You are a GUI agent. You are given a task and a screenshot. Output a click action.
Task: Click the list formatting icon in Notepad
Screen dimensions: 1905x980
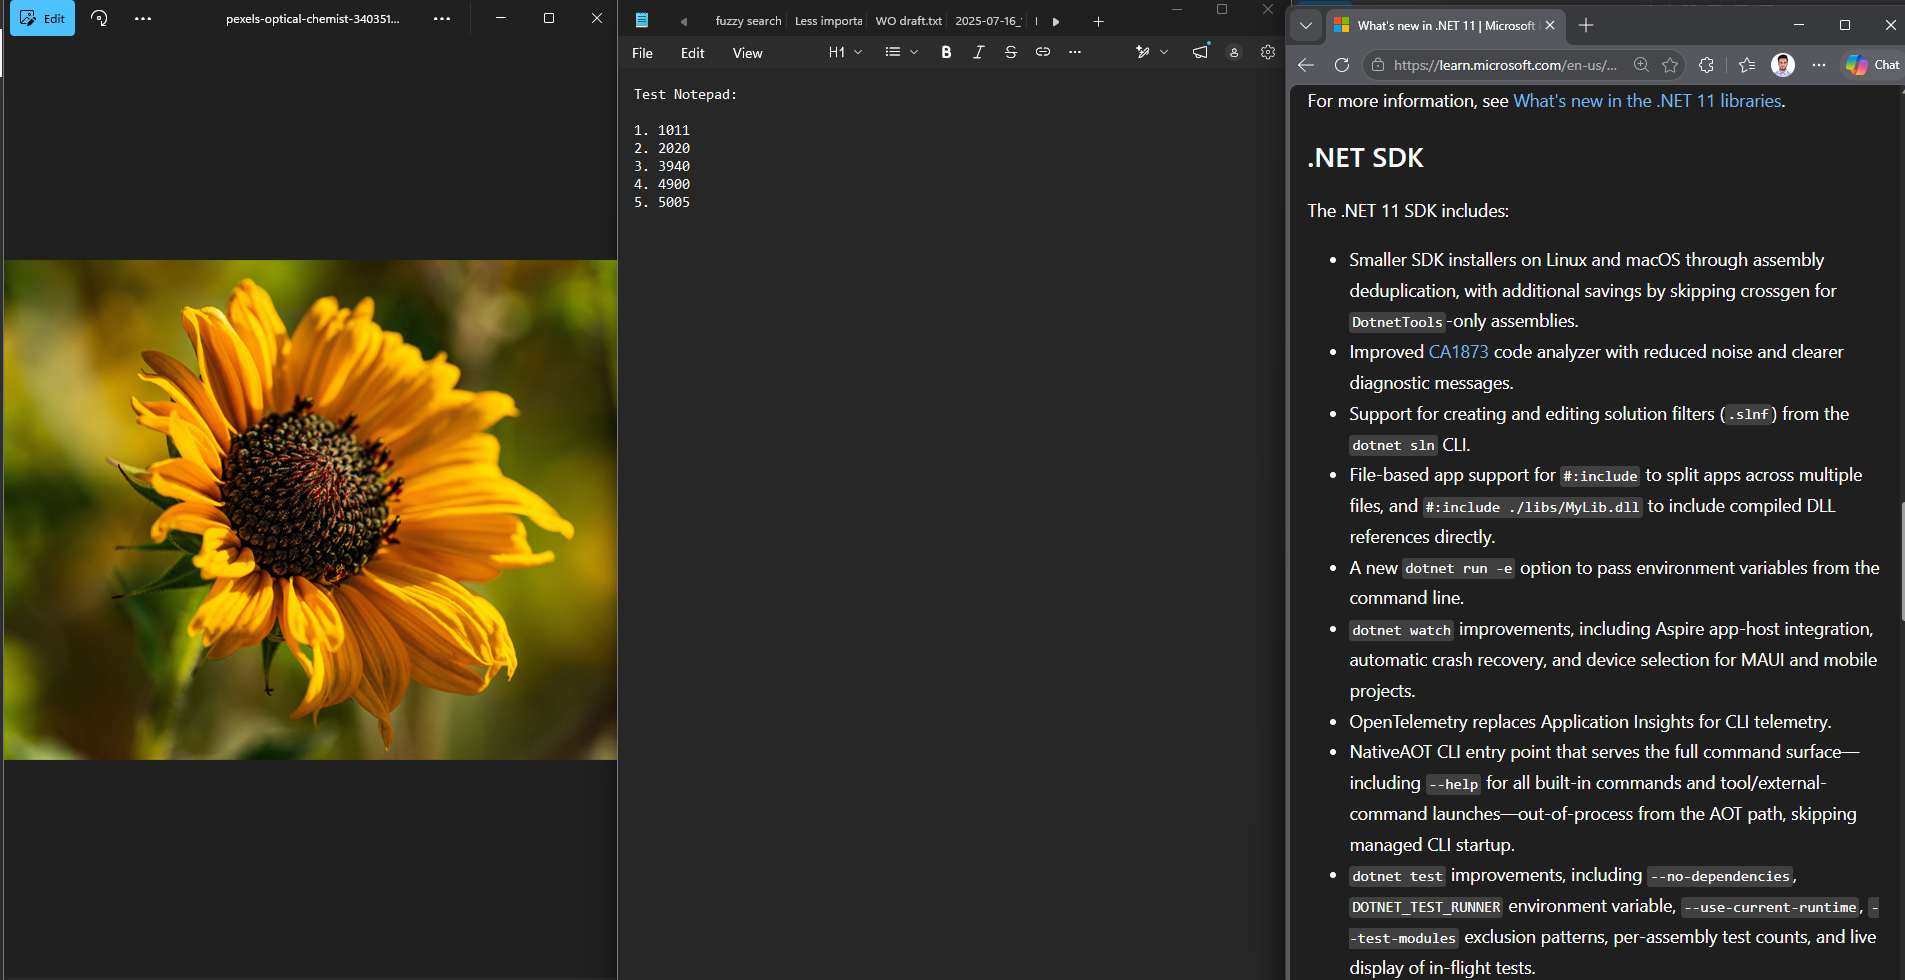892,52
